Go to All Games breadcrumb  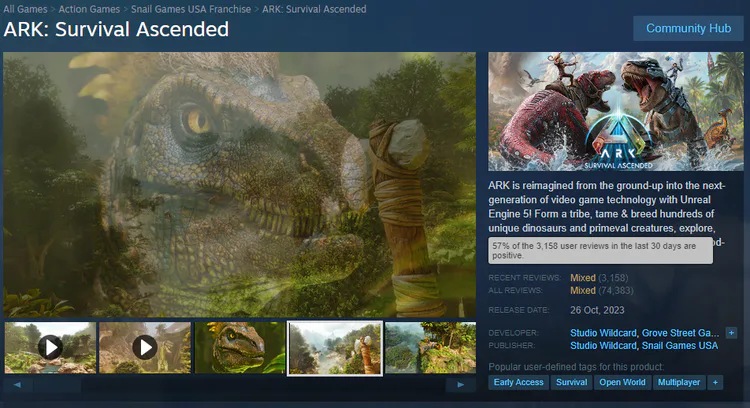click(25, 9)
